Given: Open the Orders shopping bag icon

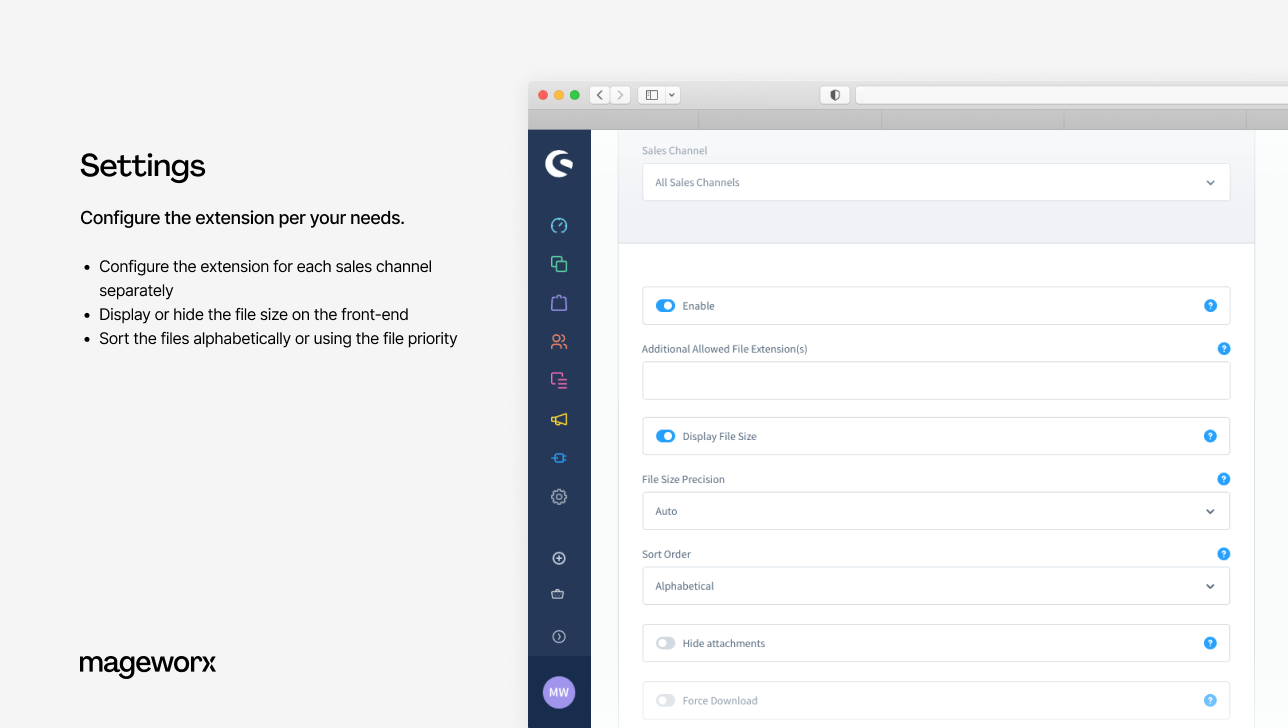Looking at the screenshot, I should (559, 303).
